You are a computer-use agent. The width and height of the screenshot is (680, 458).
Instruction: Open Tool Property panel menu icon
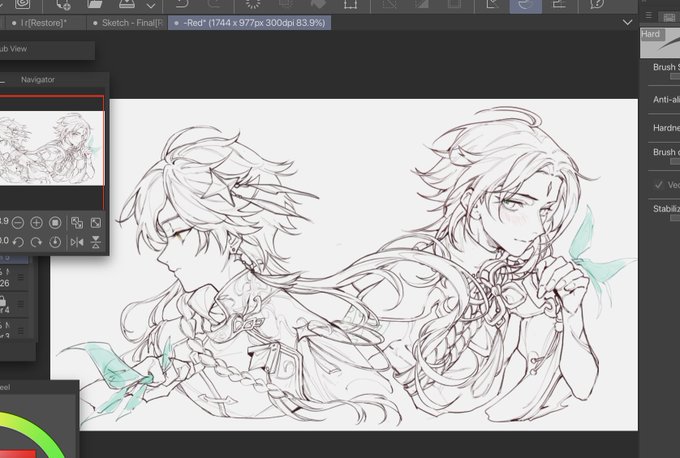click(x=648, y=16)
